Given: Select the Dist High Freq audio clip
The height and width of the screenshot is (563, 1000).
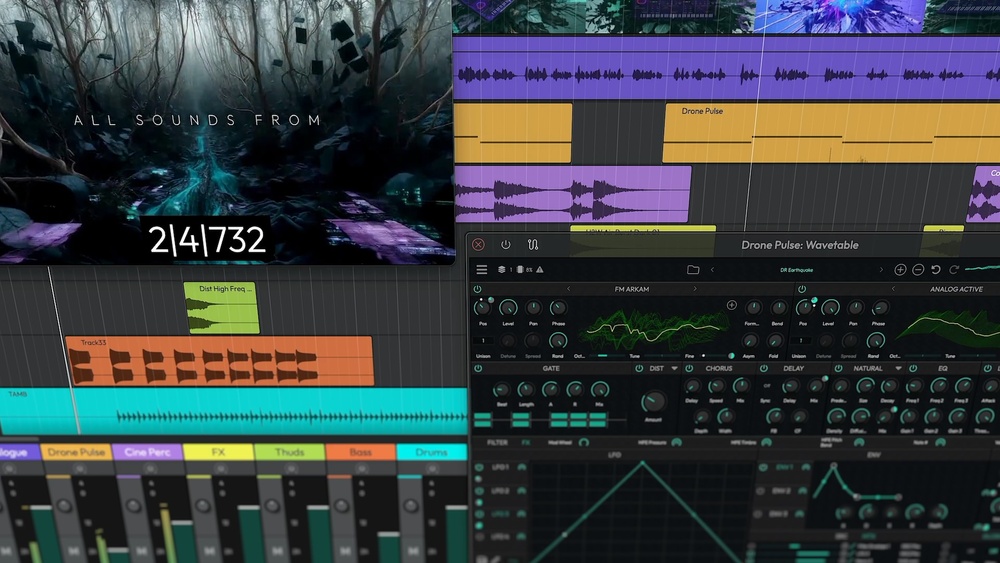Looking at the screenshot, I should [221, 308].
